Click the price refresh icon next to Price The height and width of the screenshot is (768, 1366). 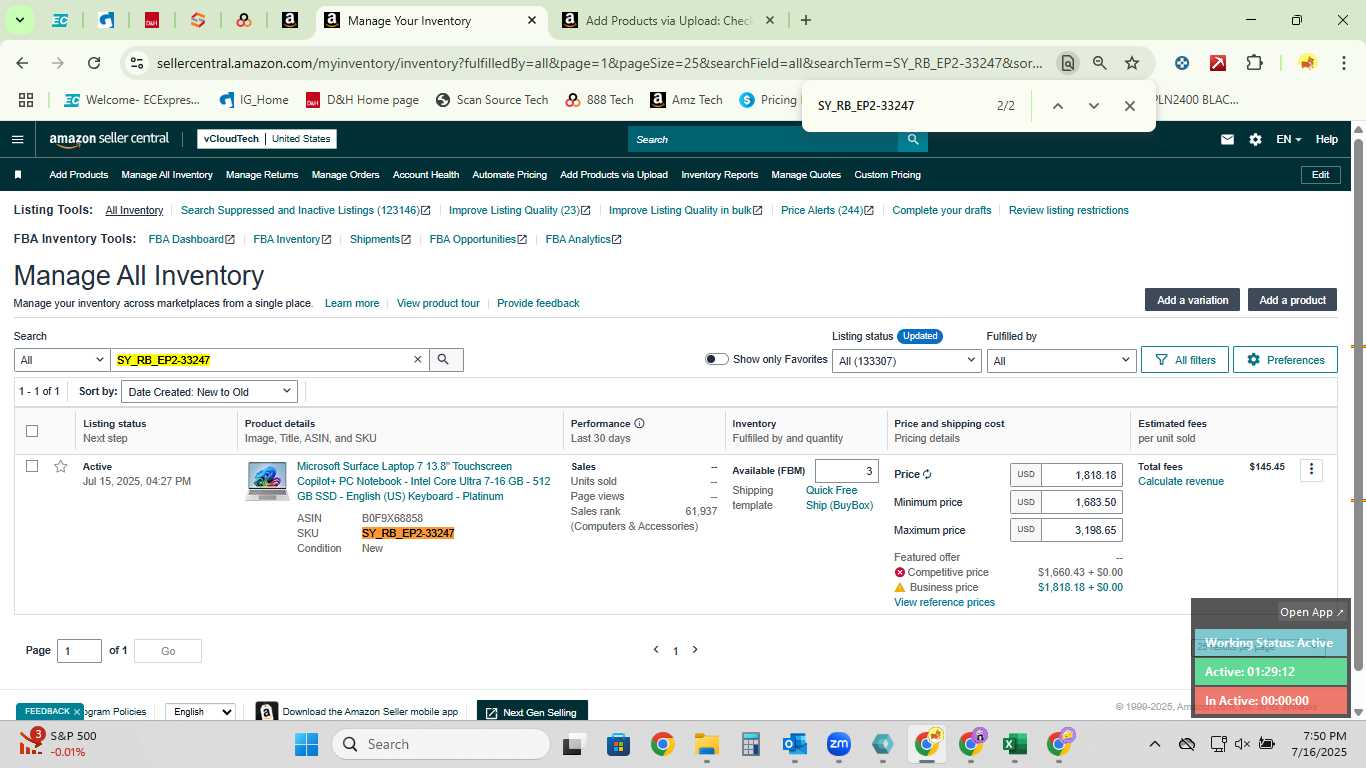(927, 475)
